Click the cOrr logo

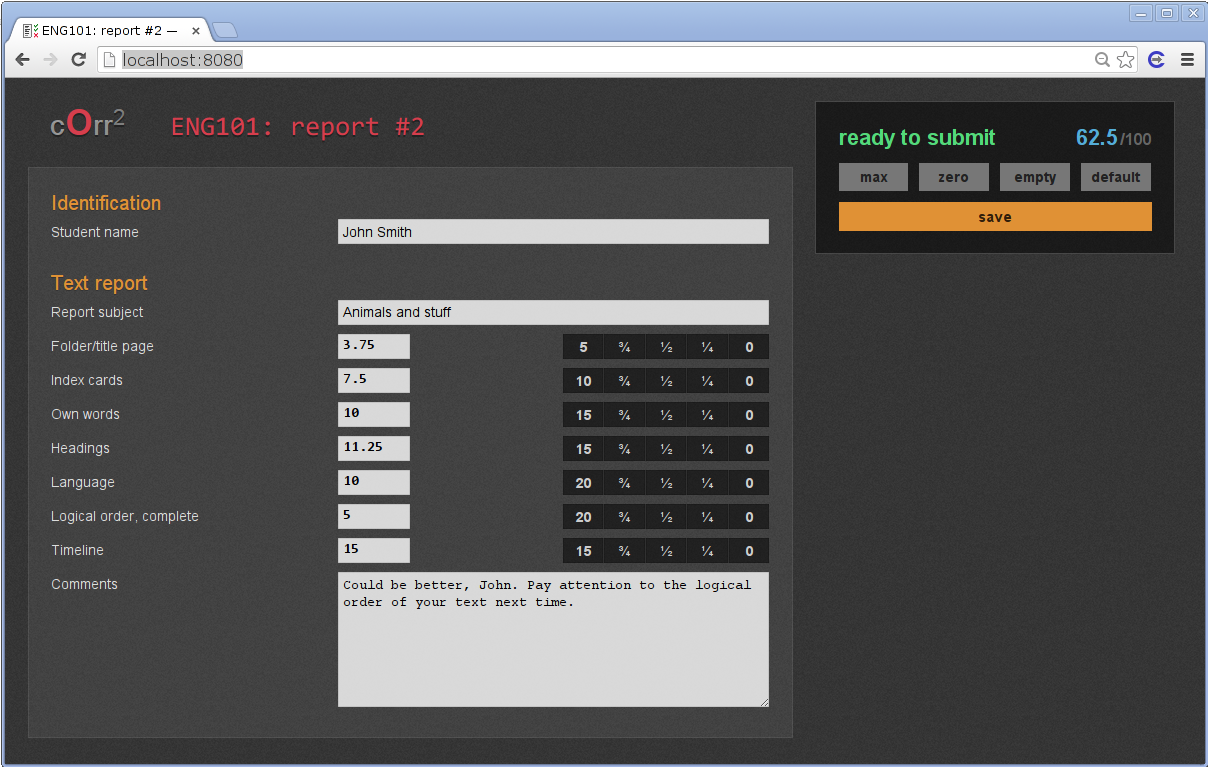click(x=87, y=123)
